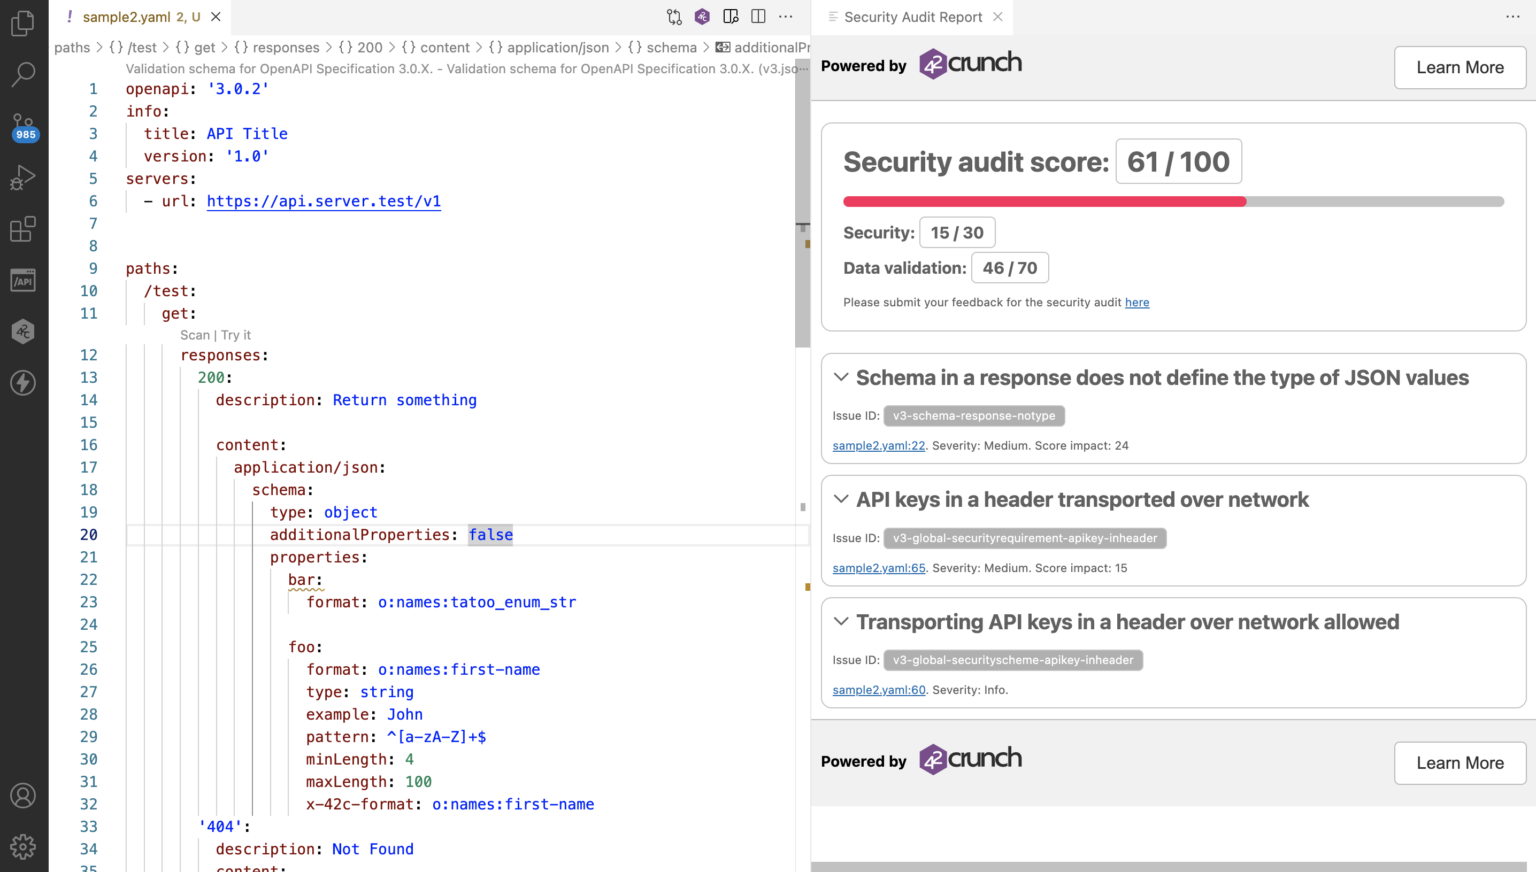The height and width of the screenshot is (872, 1536).
Task: Open Thunder Client via the lightning icon
Action: (x=23, y=383)
